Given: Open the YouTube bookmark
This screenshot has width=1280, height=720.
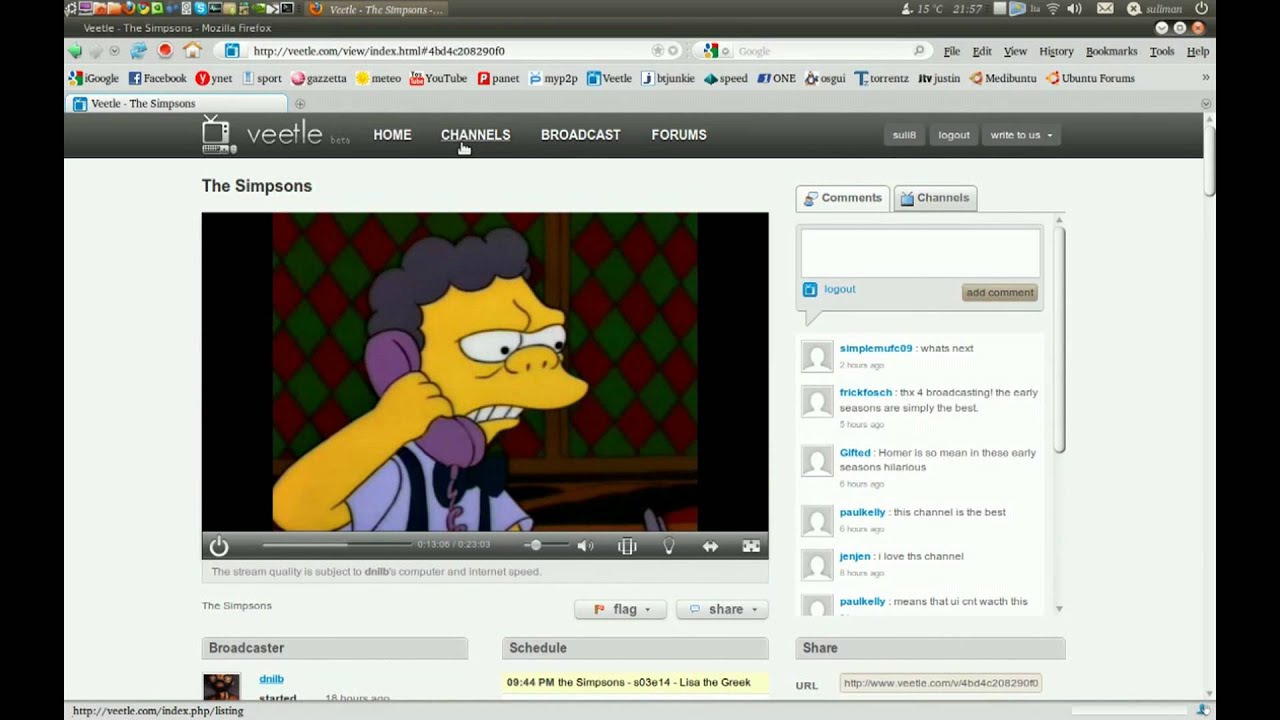Looking at the screenshot, I should coord(438,78).
